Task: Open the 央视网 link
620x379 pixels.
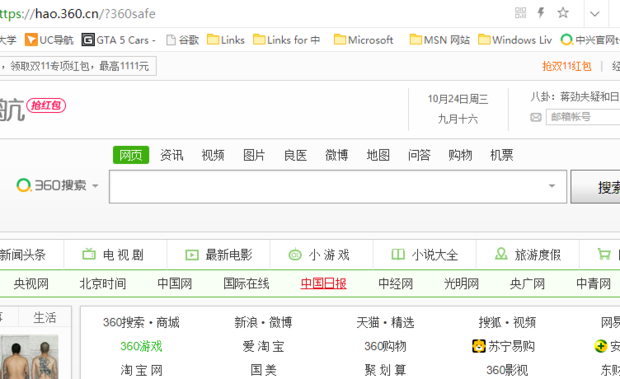Action: [x=31, y=283]
